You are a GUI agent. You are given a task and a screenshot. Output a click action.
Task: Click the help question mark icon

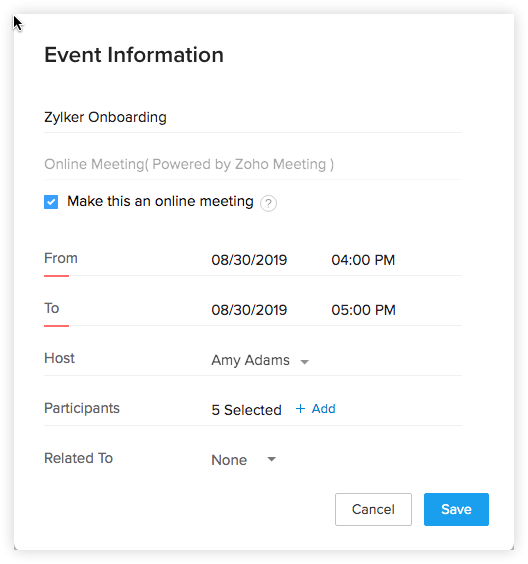click(268, 203)
